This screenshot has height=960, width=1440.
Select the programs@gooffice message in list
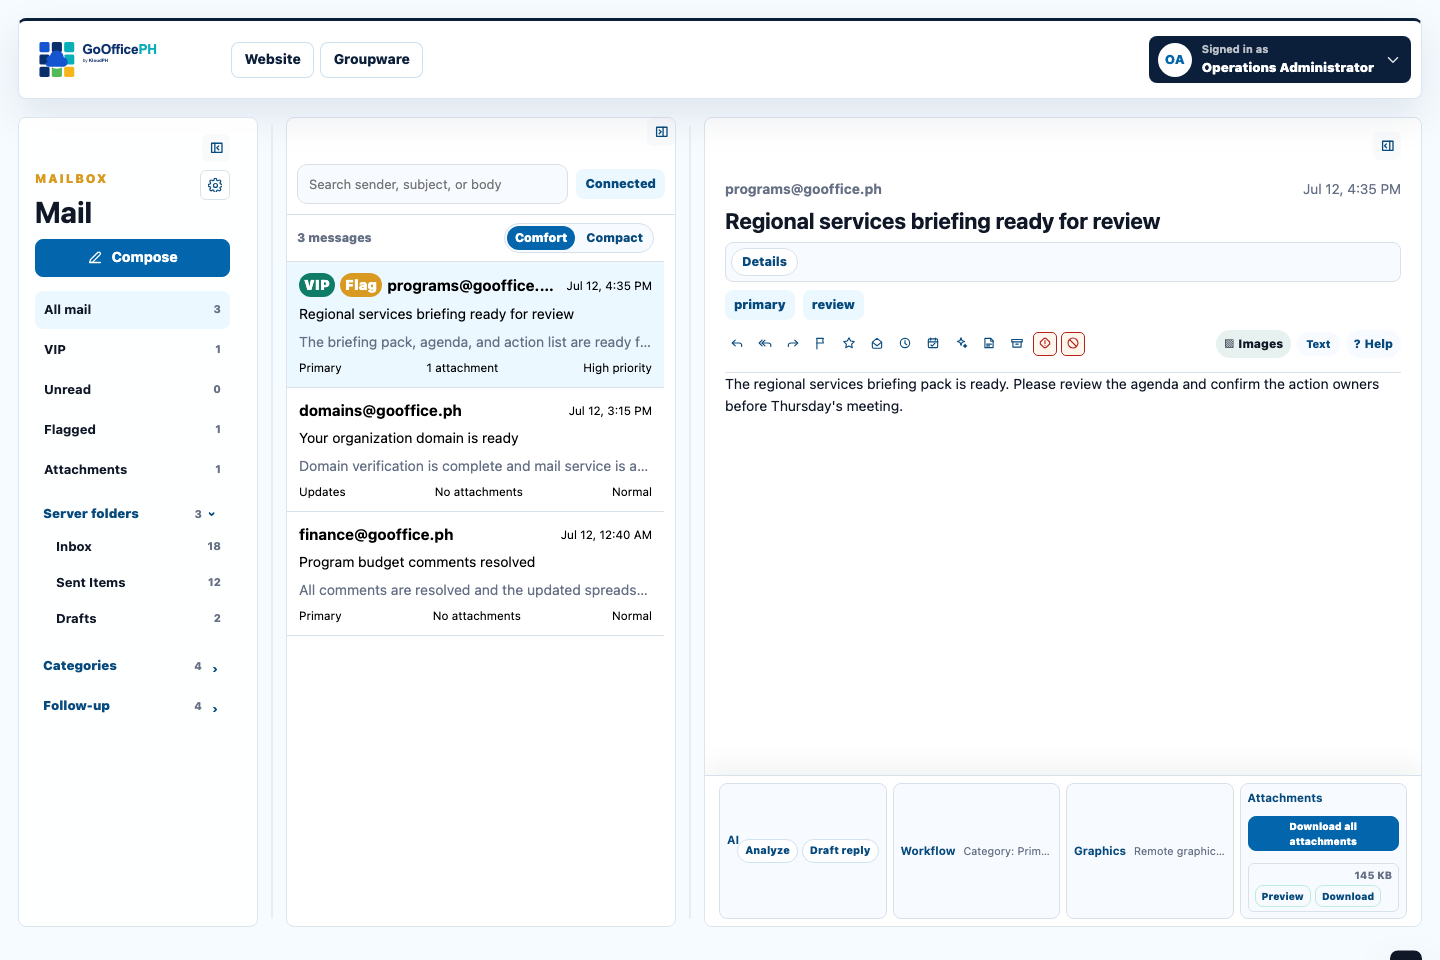pos(475,325)
